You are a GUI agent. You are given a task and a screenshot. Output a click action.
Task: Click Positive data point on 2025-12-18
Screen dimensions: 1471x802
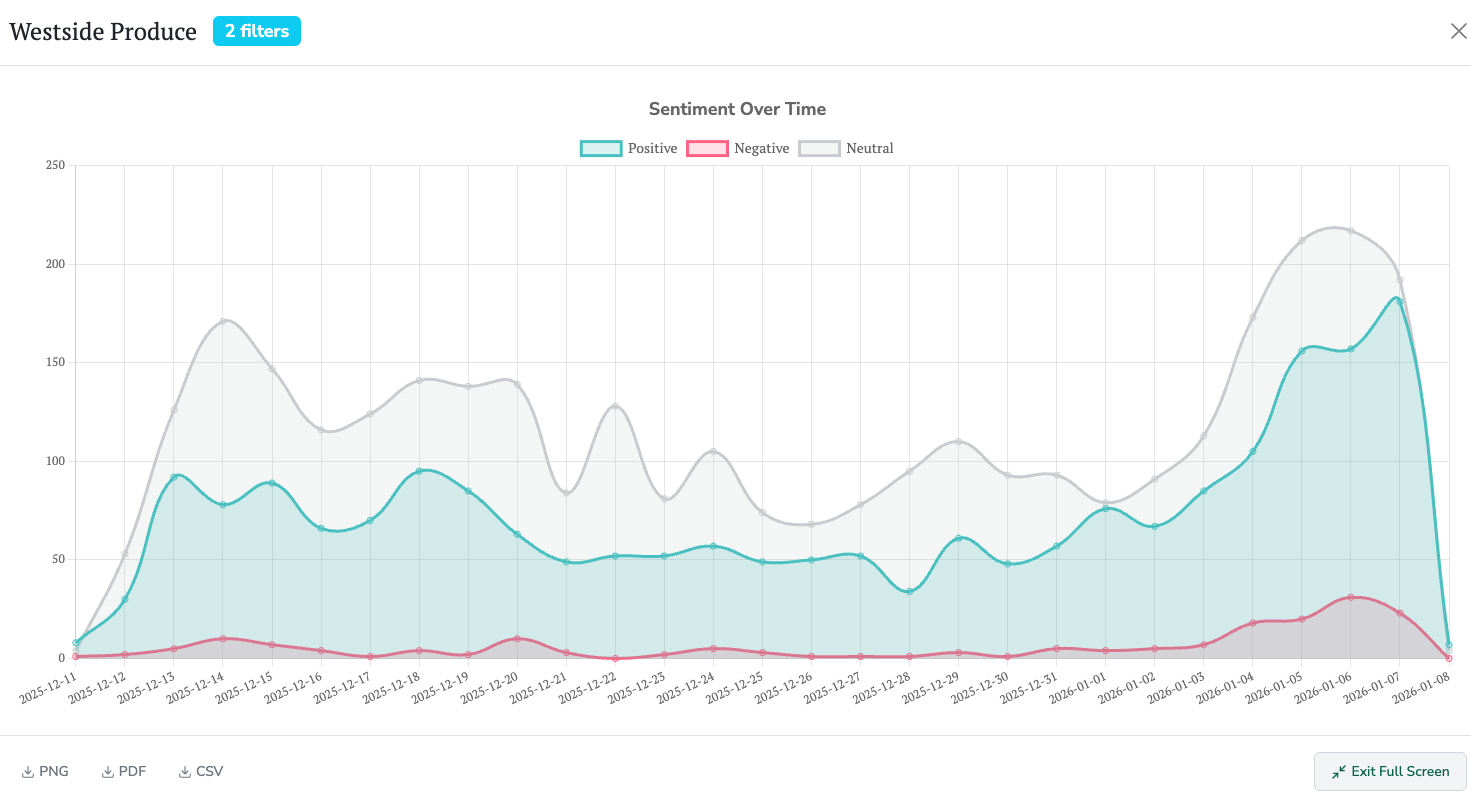pos(419,471)
